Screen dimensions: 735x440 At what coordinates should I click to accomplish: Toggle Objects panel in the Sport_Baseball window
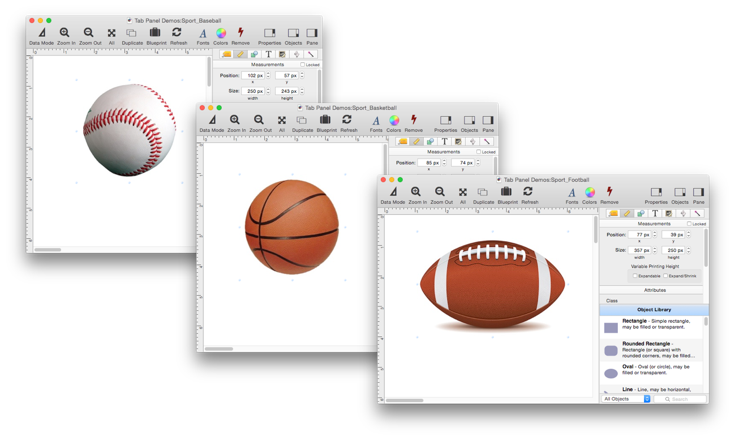[293, 36]
